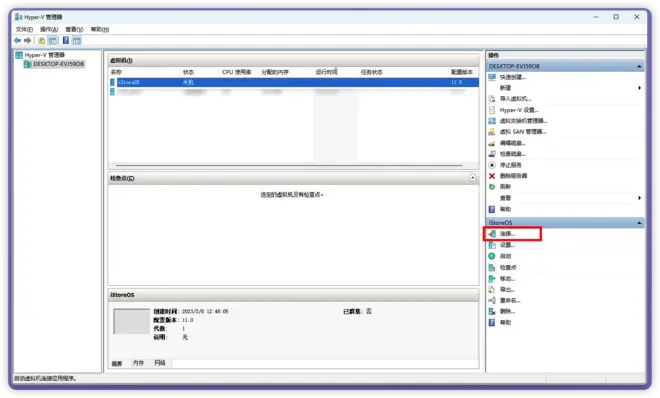Click the green 刷新 (Refresh) action
The image size is (660, 398).
click(x=505, y=187)
